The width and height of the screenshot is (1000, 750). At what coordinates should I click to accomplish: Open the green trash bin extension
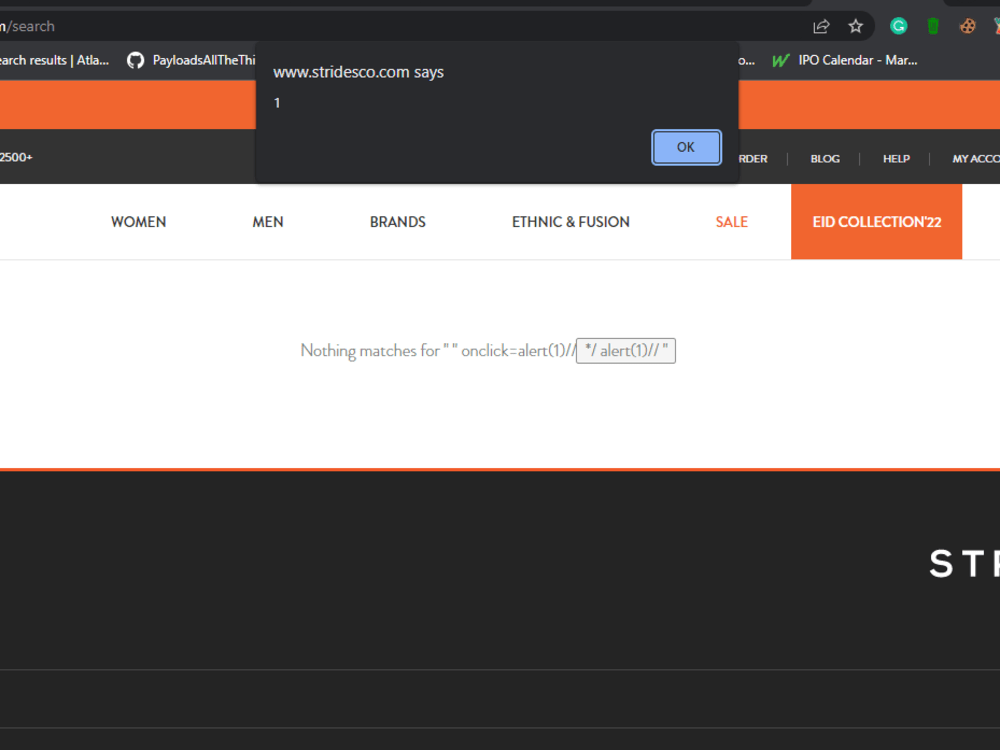933,26
